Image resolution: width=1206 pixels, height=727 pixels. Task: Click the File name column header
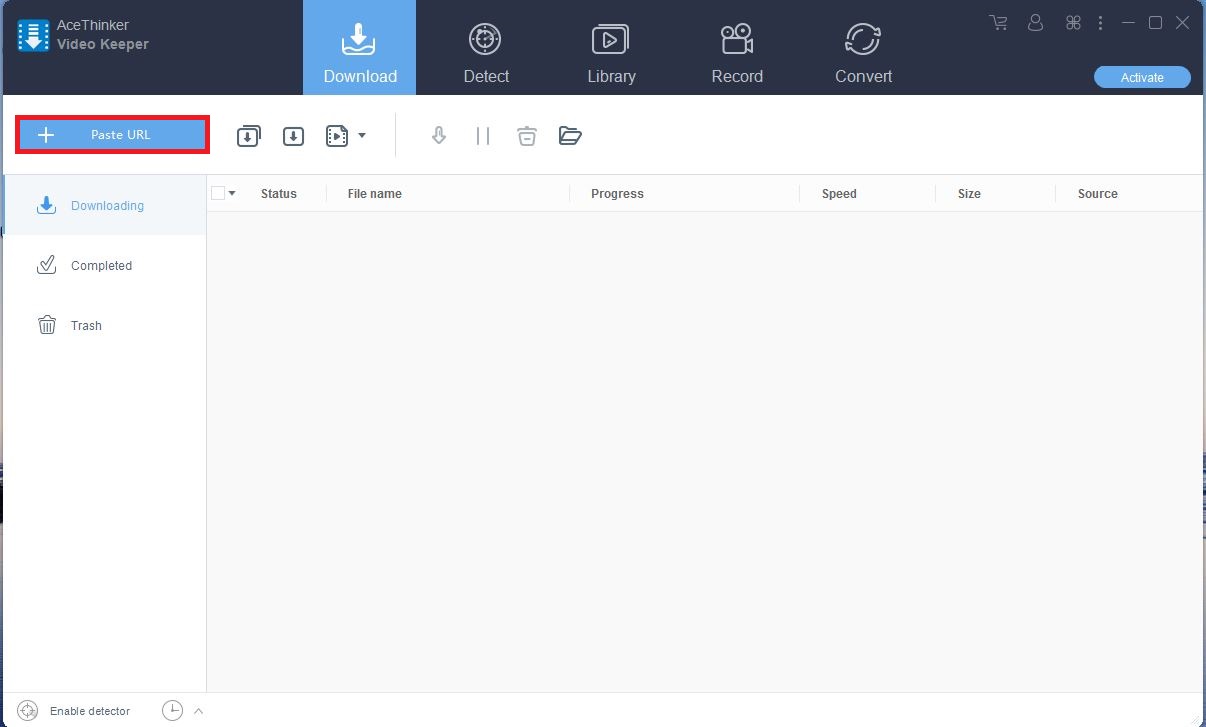(x=375, y=194)
